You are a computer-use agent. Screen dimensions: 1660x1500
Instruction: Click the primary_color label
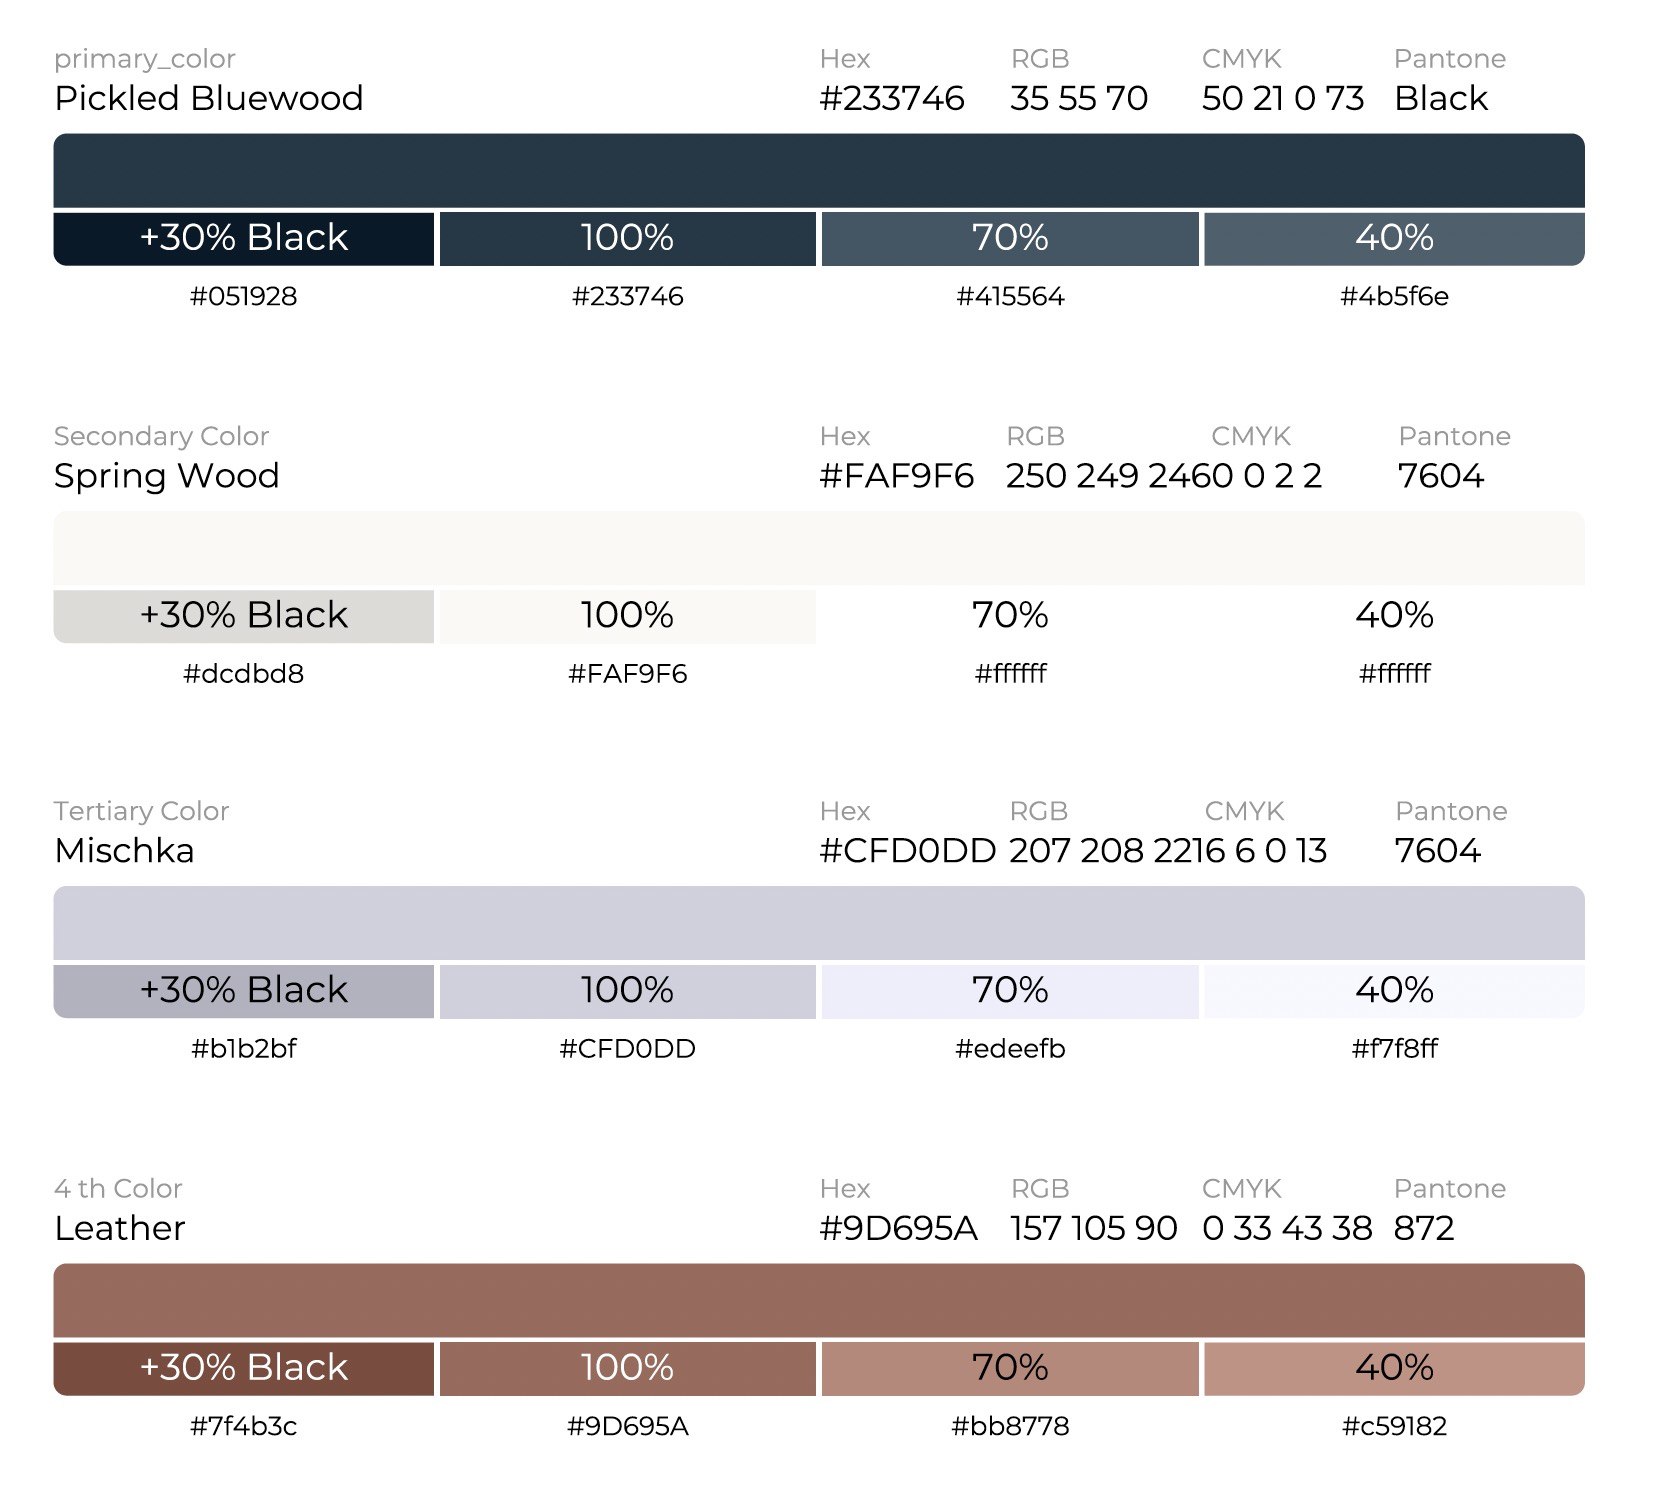coord(145,59)
